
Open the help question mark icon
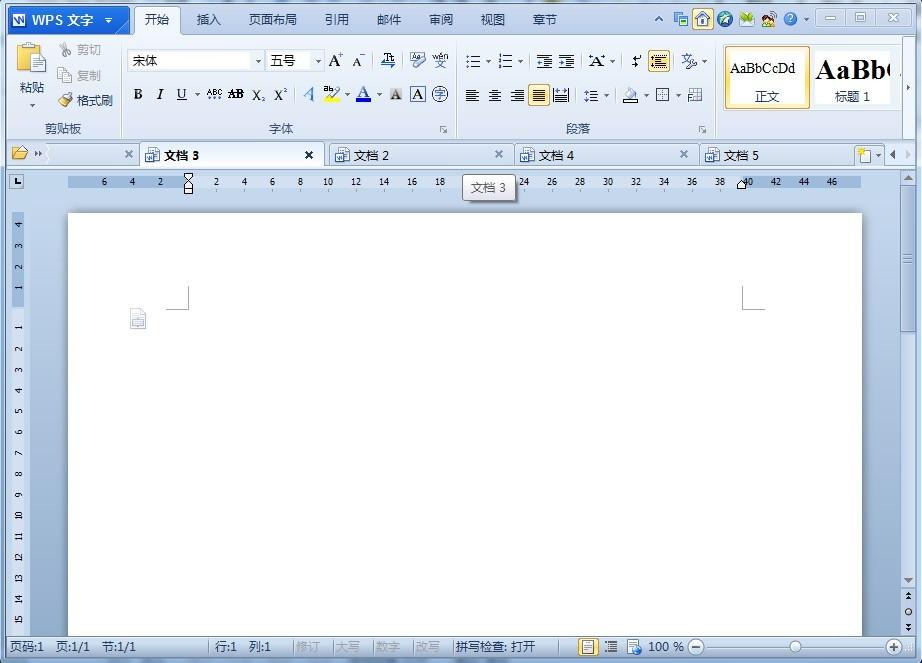[x=790, y=19]
